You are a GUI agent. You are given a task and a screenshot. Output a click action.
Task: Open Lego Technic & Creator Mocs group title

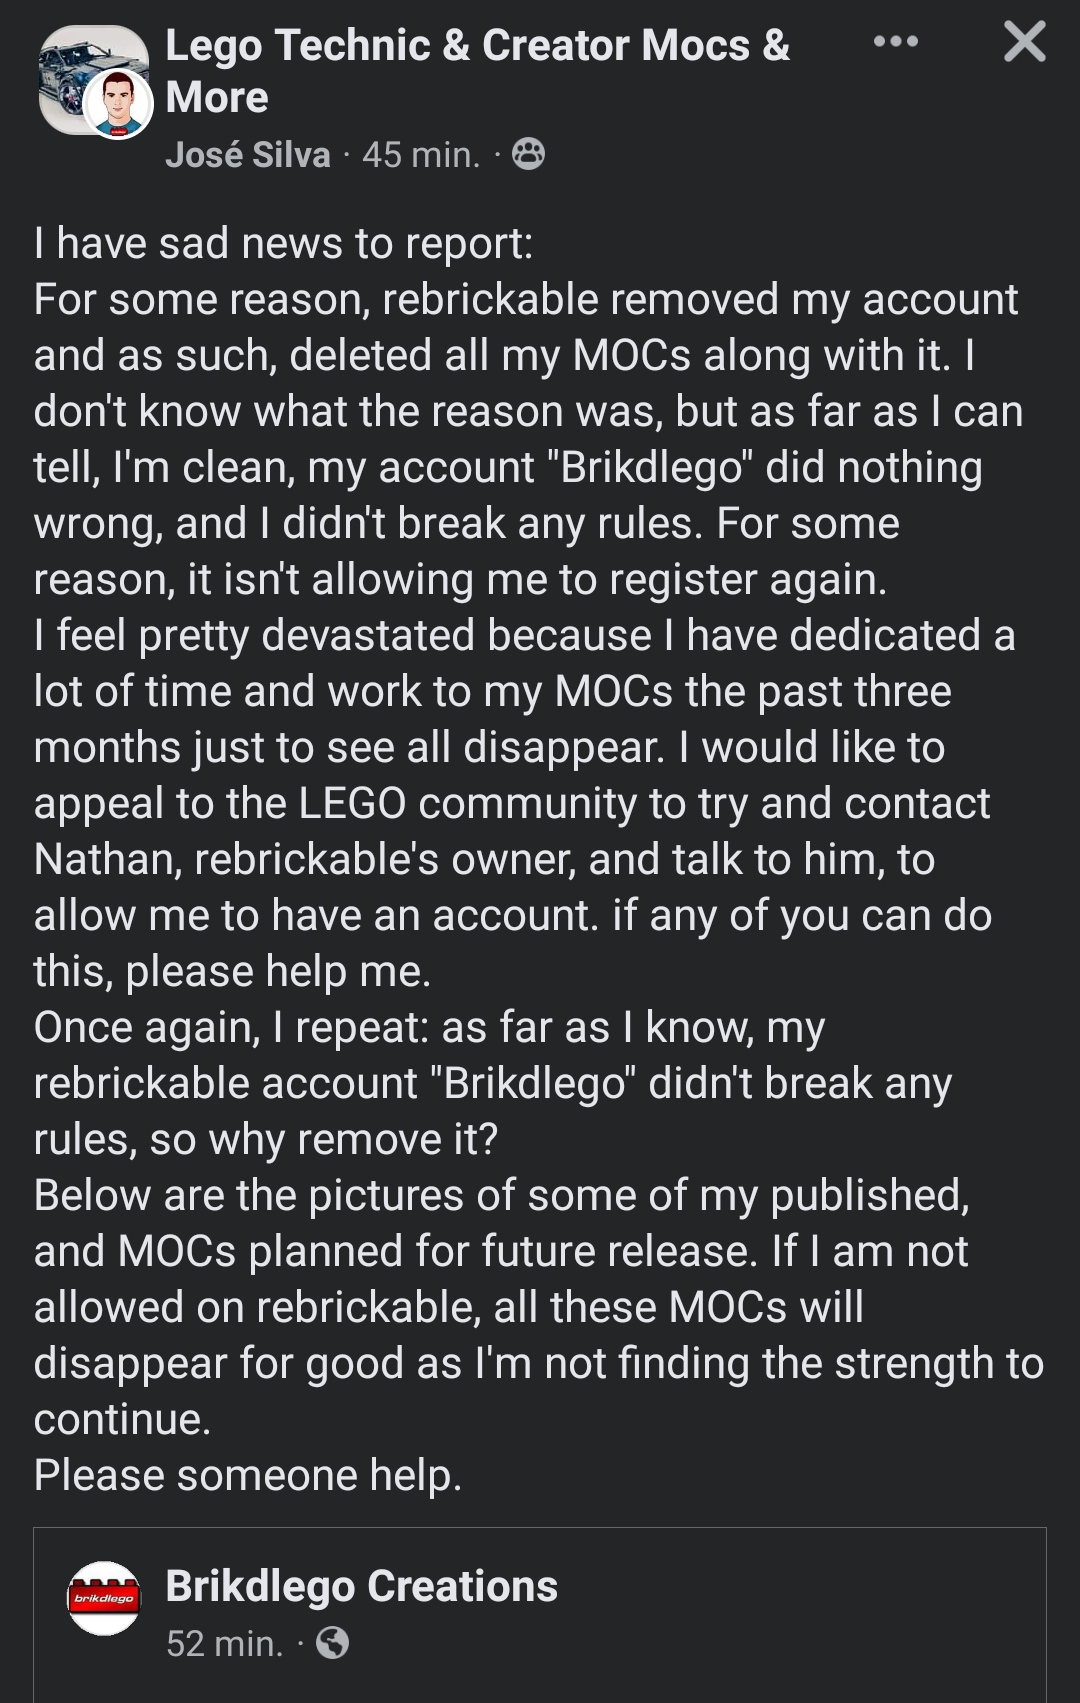[478, 71]
